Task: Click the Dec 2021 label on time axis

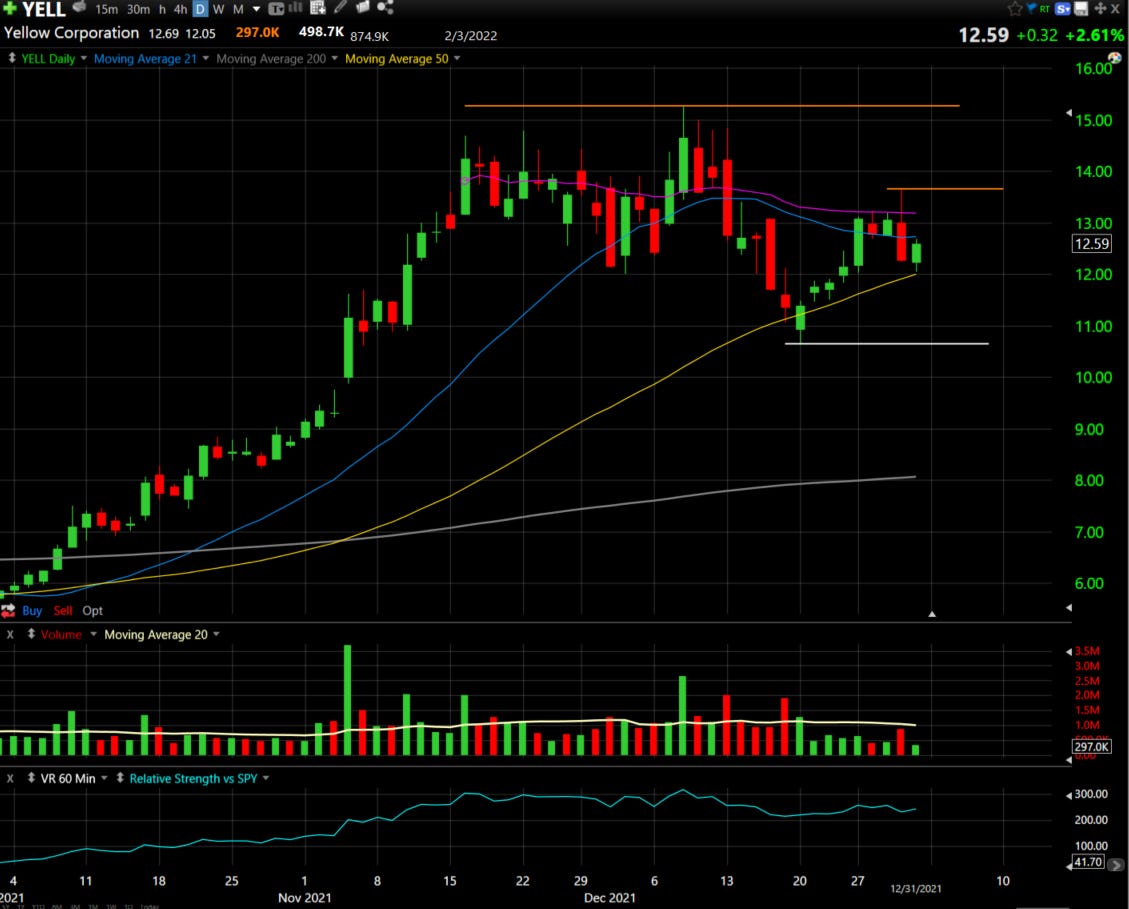Action: [x=610, y=898]
